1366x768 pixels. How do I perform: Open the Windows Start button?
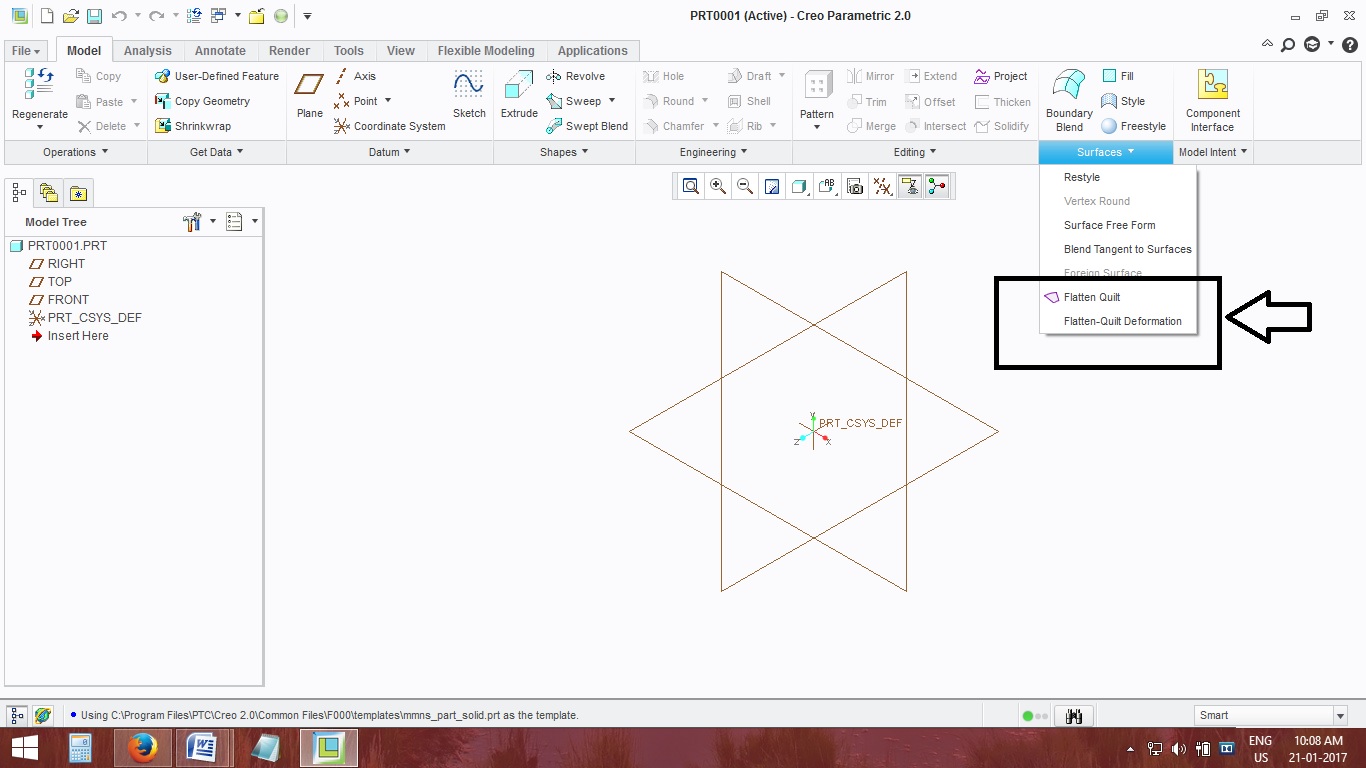tap(24, 748)
